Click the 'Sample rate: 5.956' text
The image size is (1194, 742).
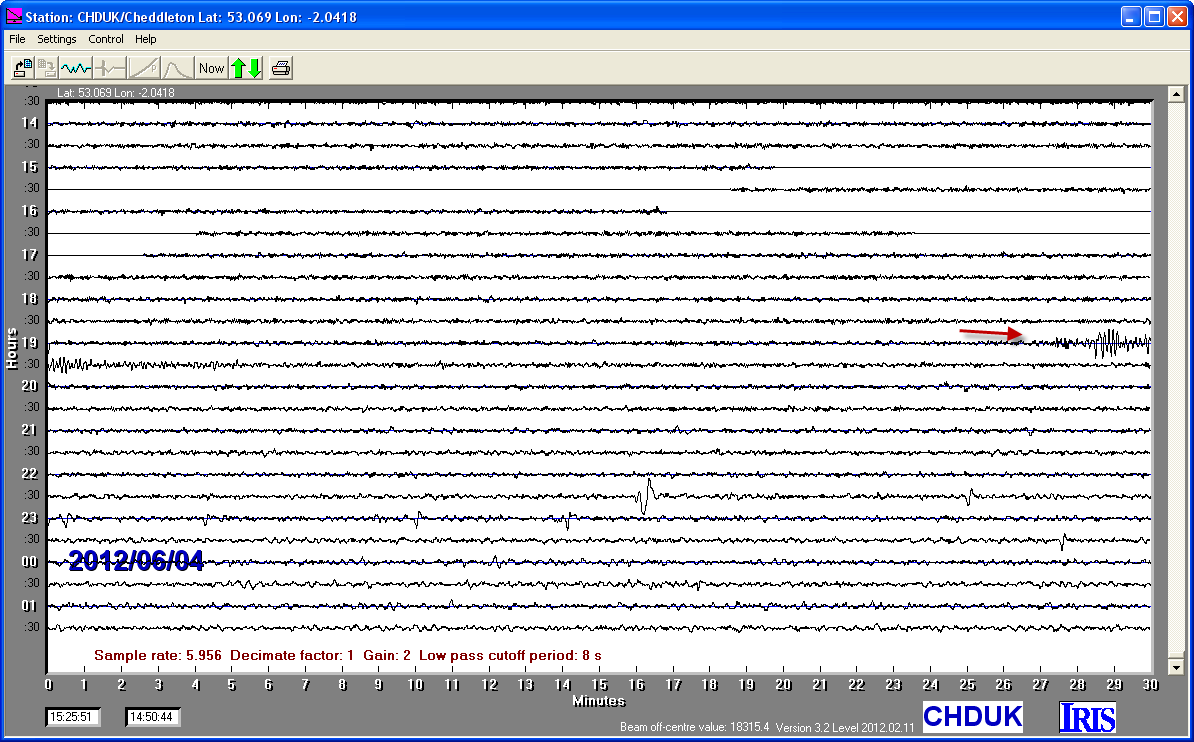pyautogui.click(x=158, y=655)
